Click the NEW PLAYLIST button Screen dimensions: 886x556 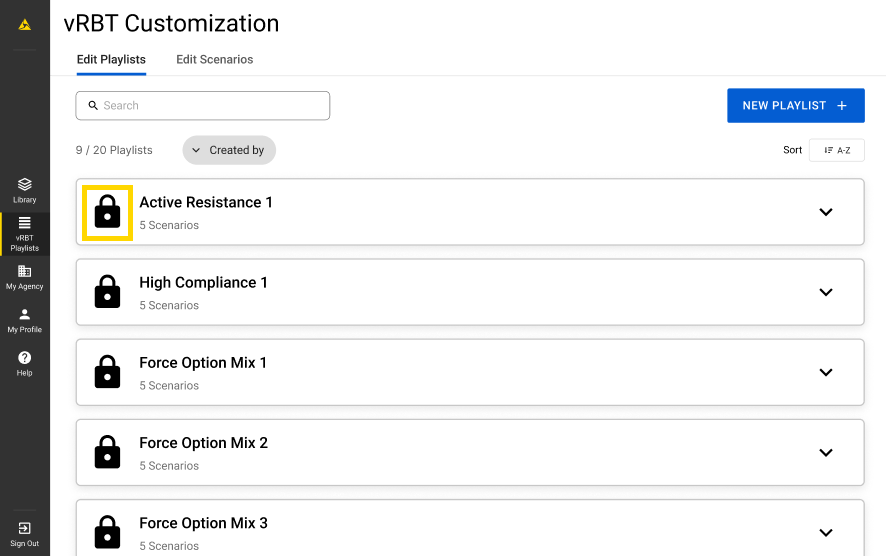pyautogui.click(x=795, y=105)
